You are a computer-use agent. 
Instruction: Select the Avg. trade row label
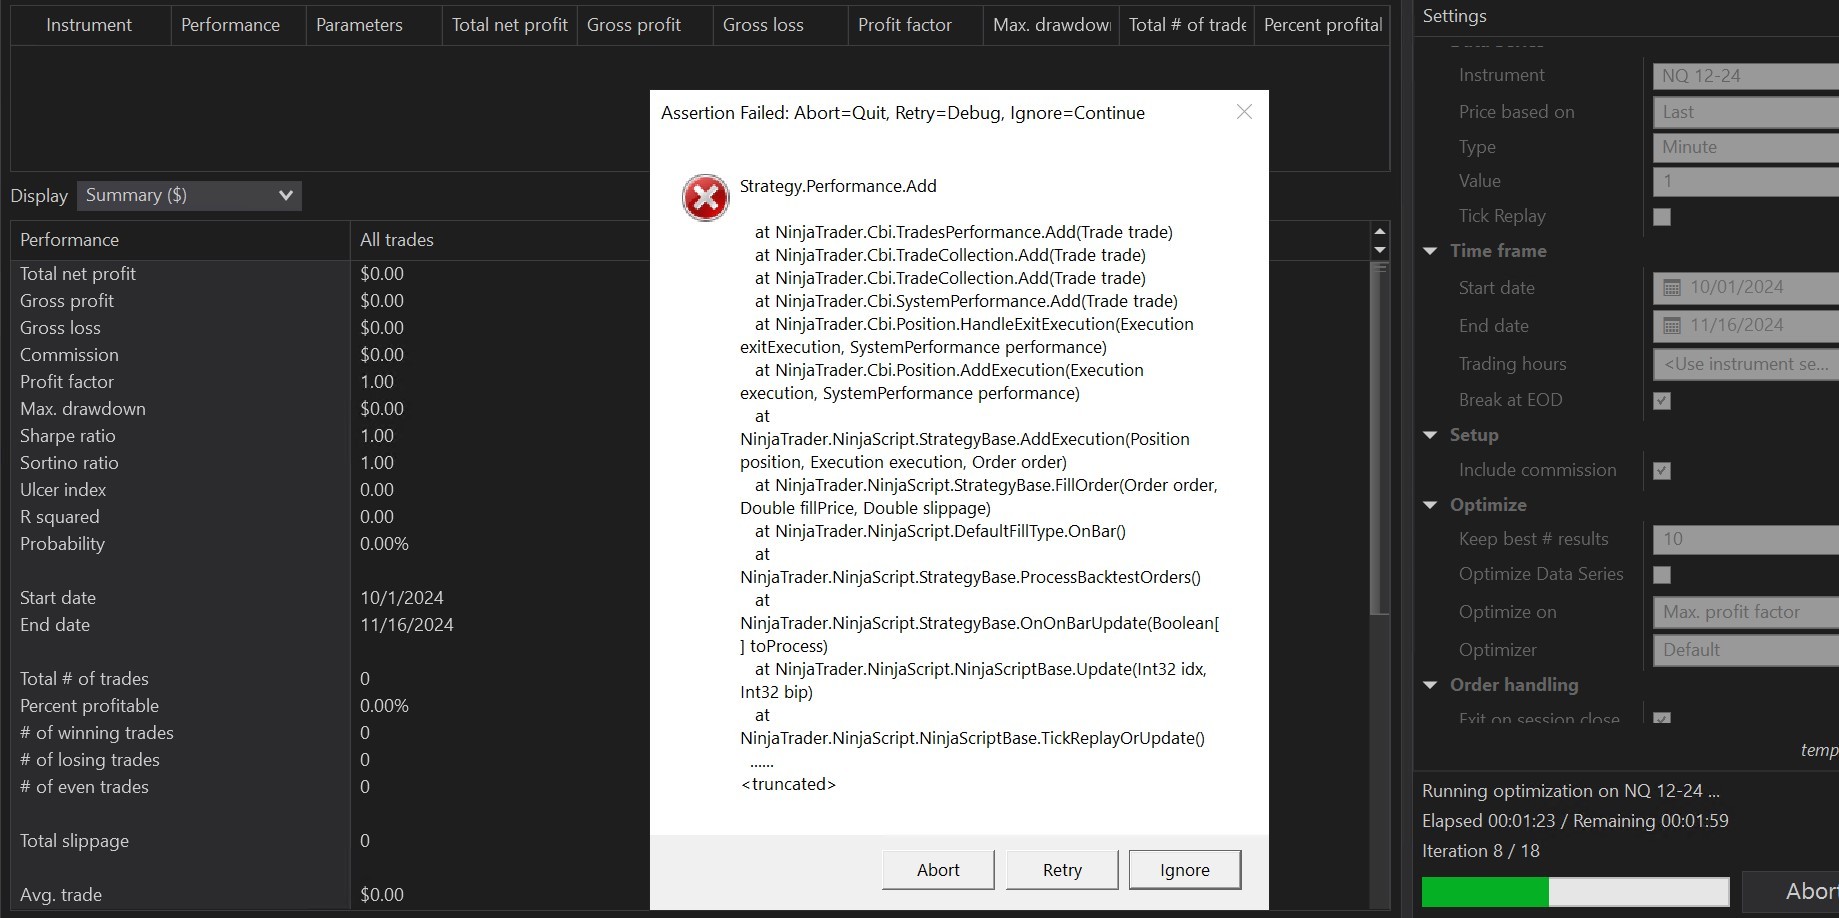[x=61, y=895]
